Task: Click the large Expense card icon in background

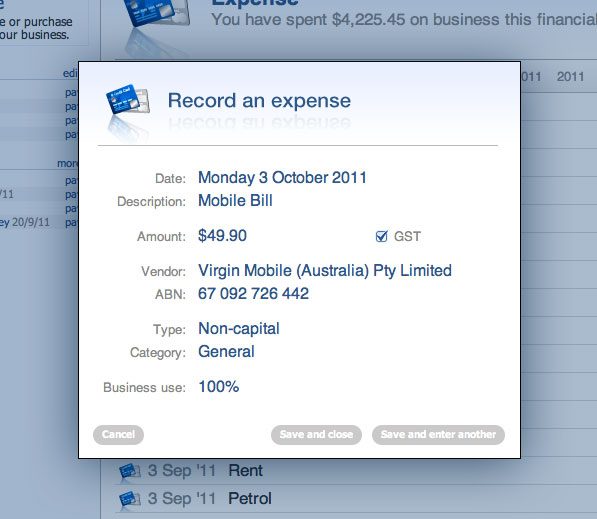Action: coord(156,13)
